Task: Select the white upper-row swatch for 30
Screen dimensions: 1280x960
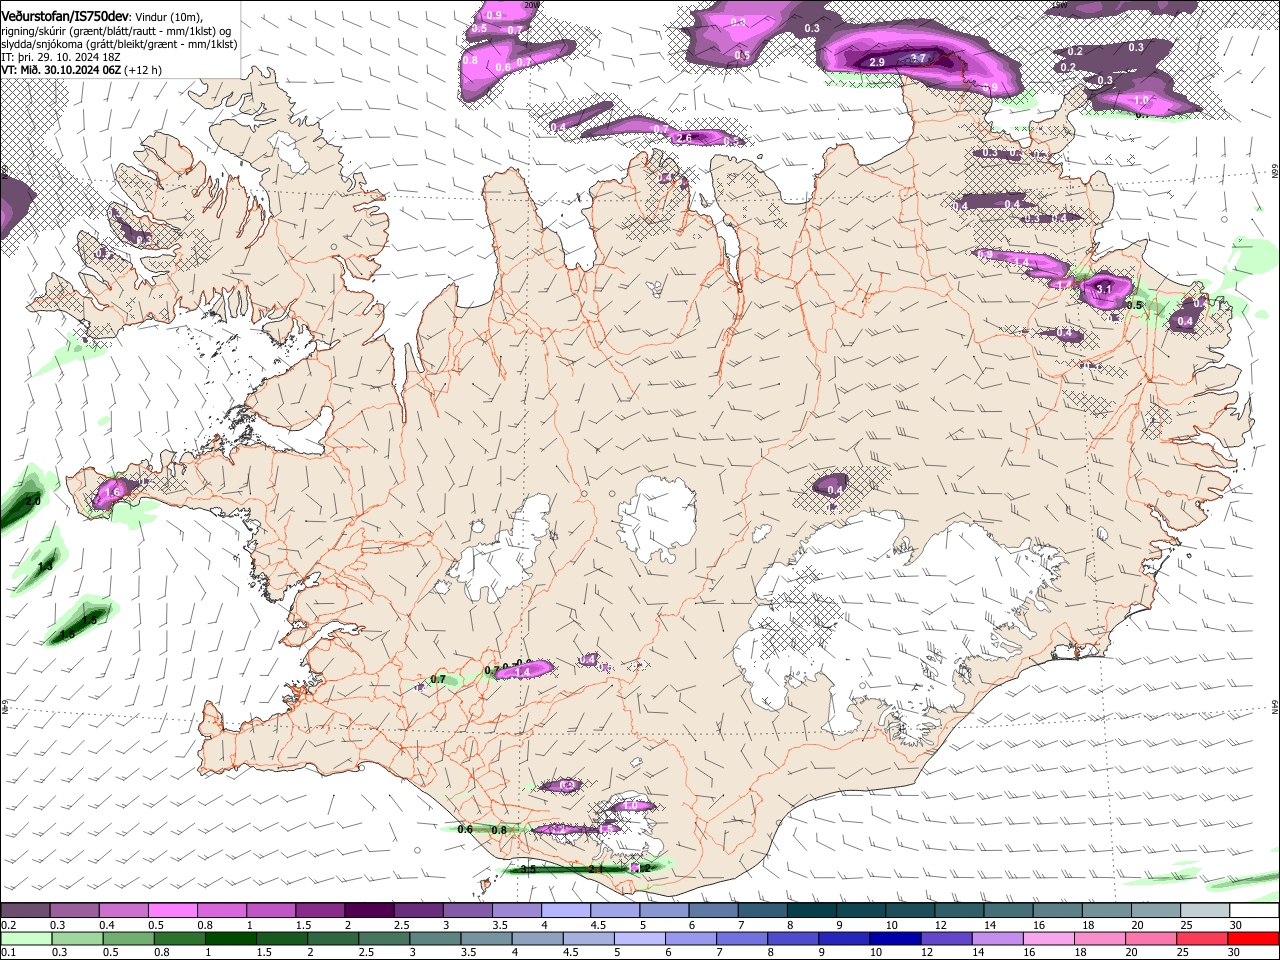Action: coord(1254,911)
